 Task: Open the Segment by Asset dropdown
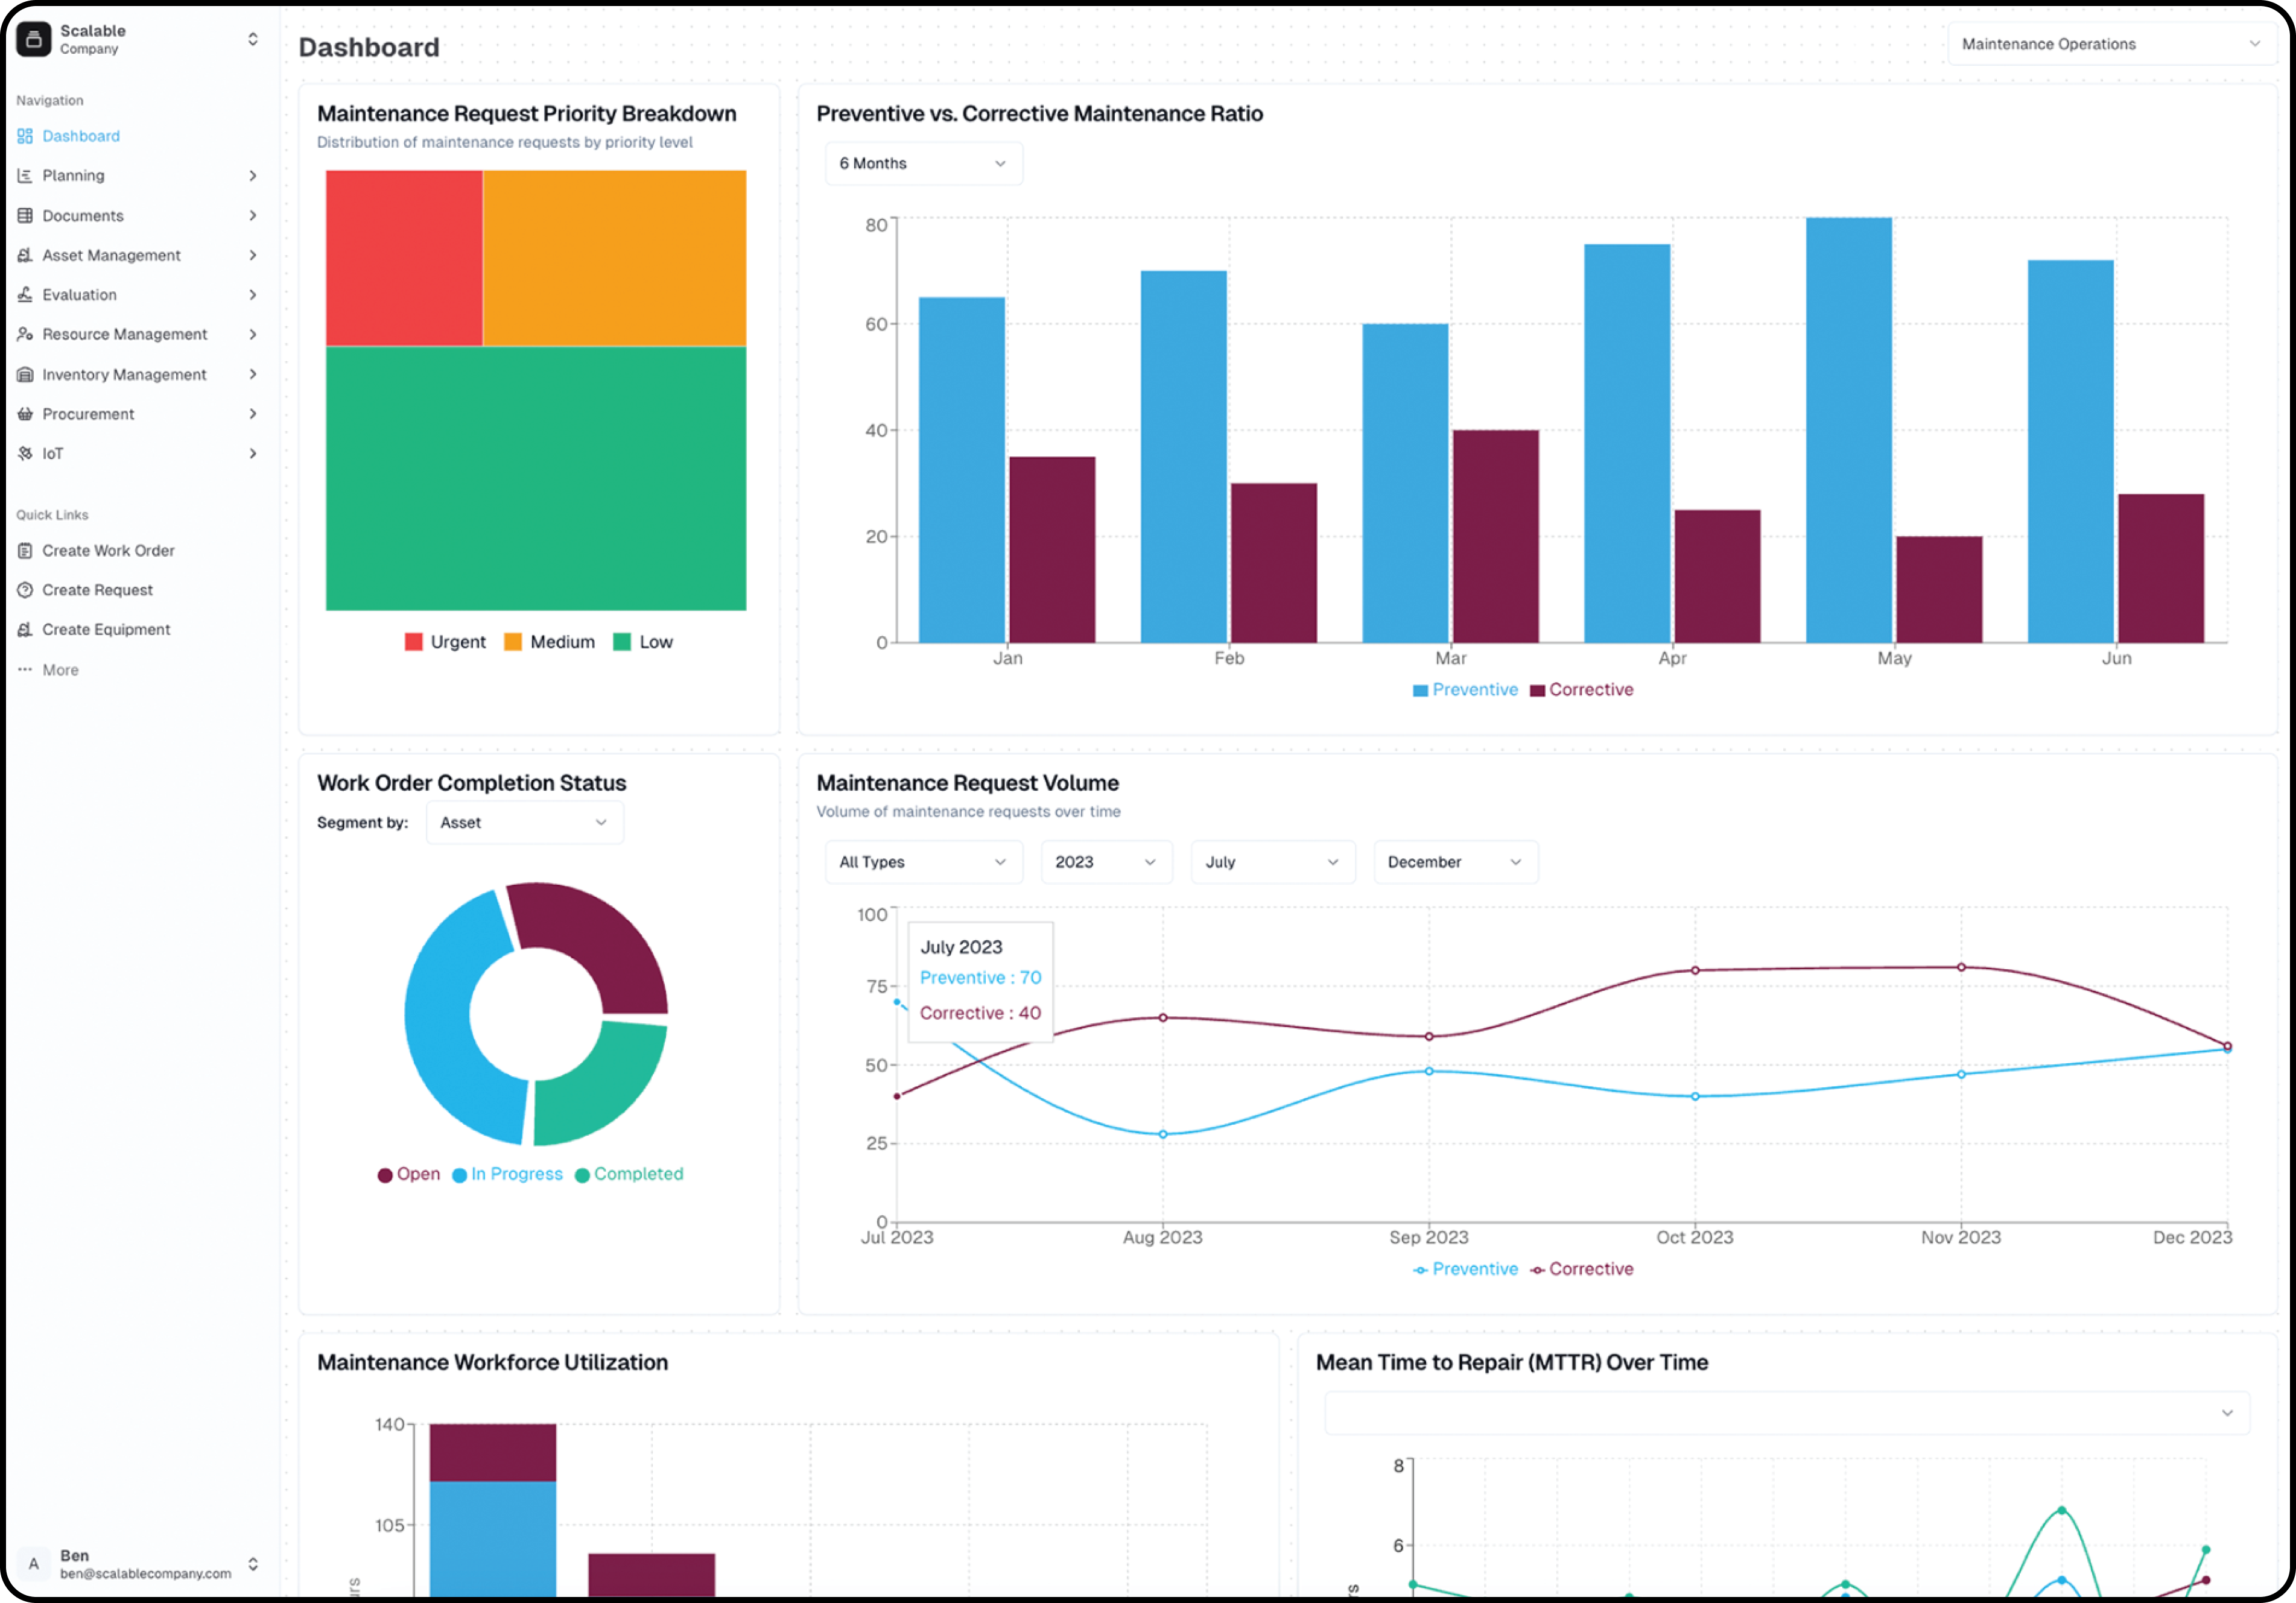pos(524,823)
